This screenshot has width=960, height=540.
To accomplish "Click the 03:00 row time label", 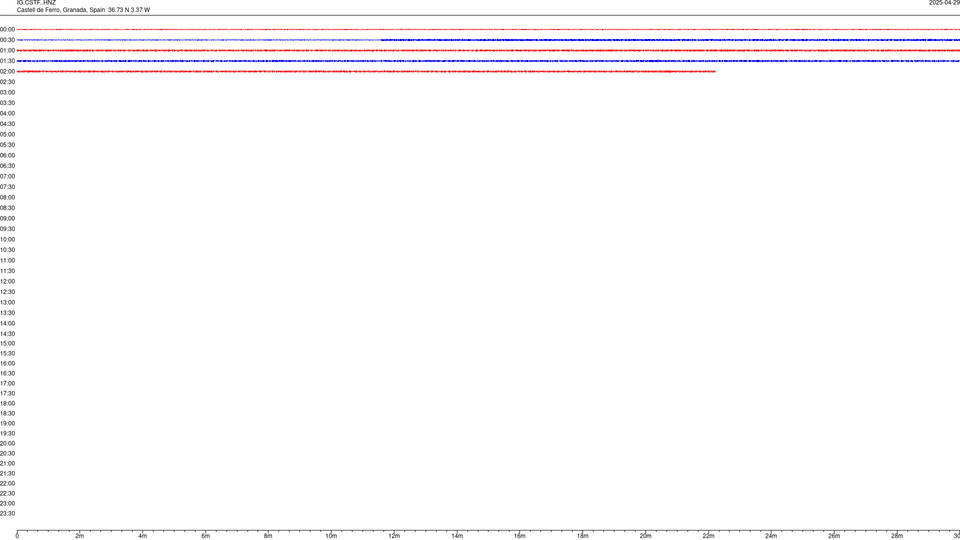I will (x=7, y=92).
